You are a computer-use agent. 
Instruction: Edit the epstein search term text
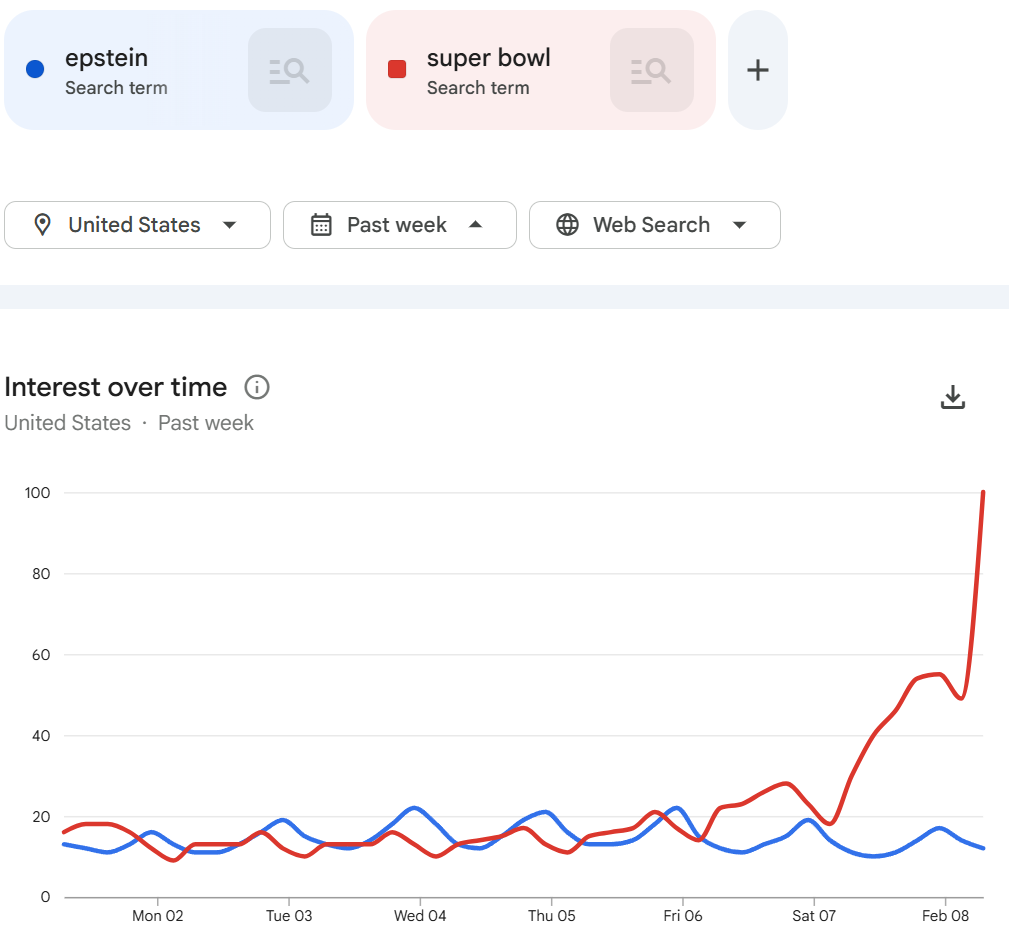(x=107, y=58)
